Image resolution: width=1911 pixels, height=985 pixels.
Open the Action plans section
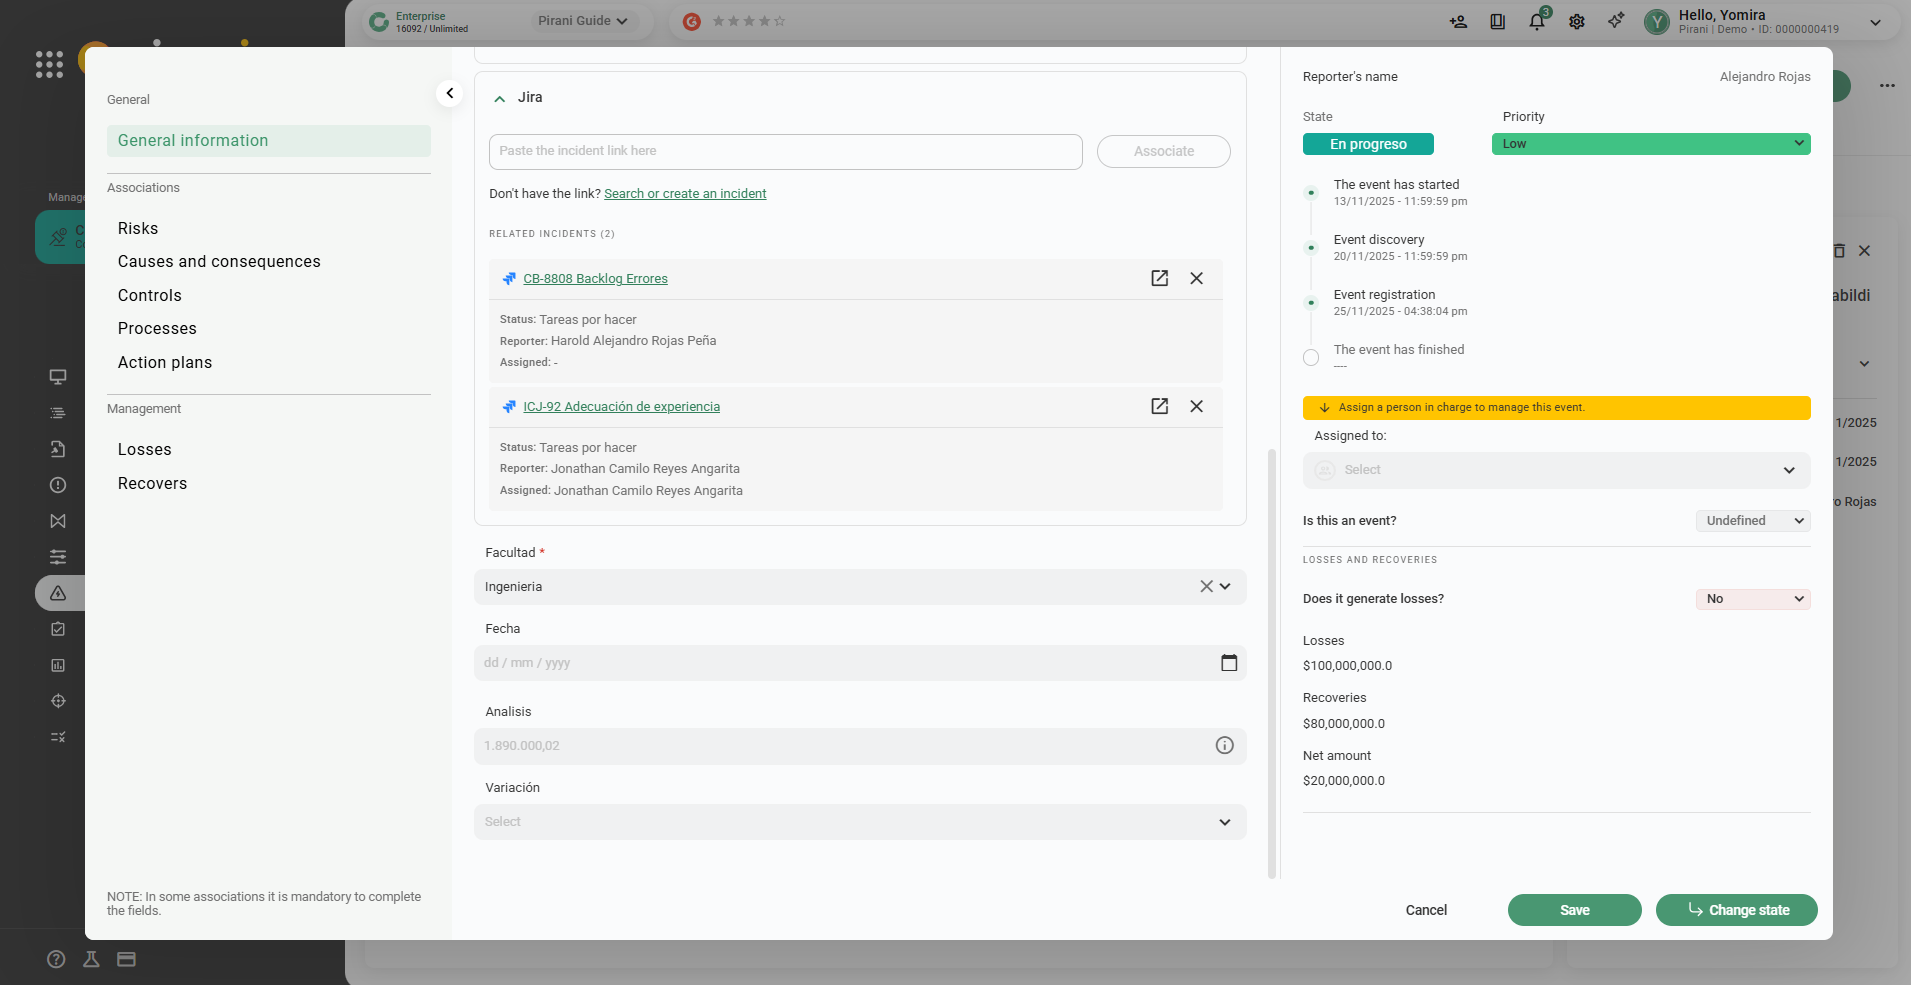click(x=165, y=362)
